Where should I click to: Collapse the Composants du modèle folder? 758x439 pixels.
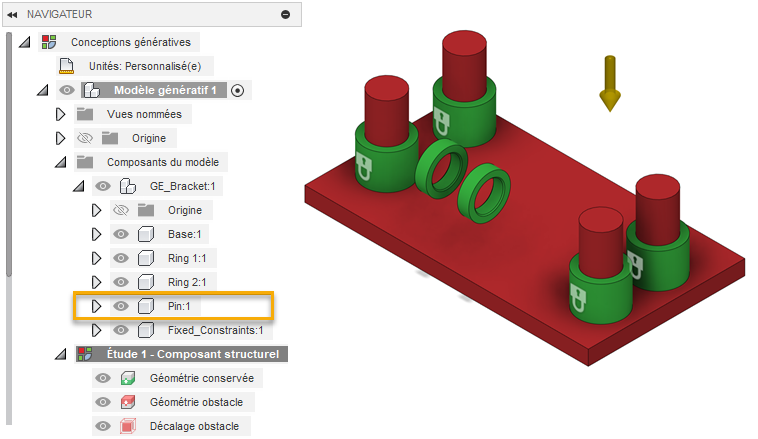[x=60, y=162]
